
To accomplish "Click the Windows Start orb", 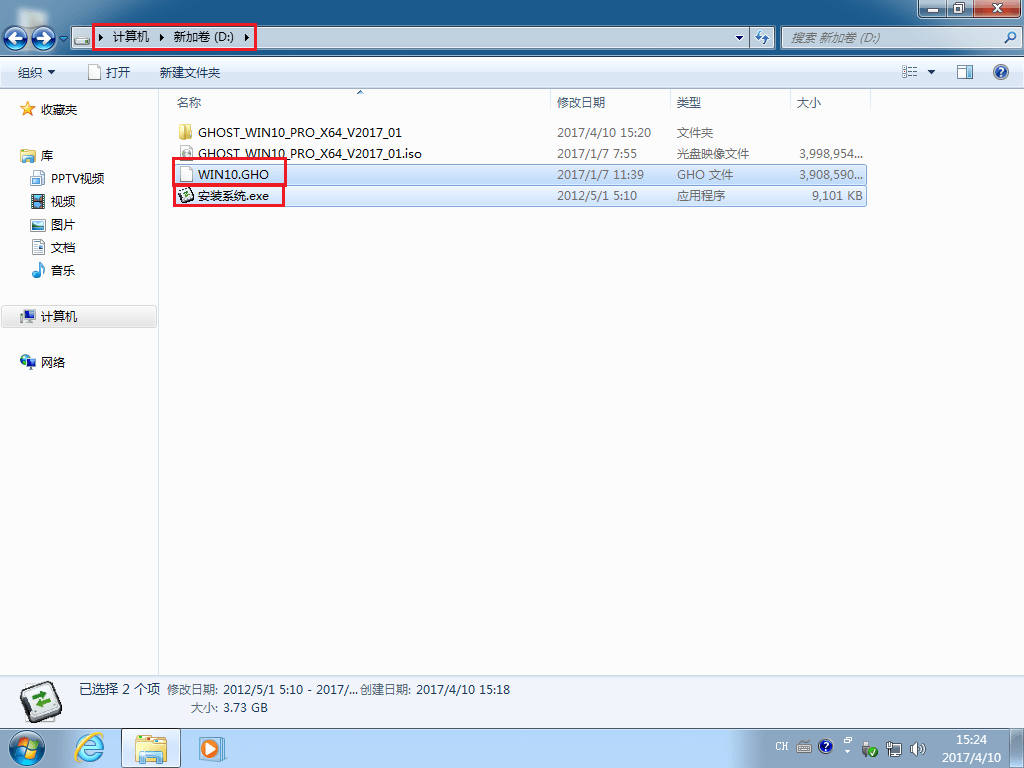I will [27, 747].
